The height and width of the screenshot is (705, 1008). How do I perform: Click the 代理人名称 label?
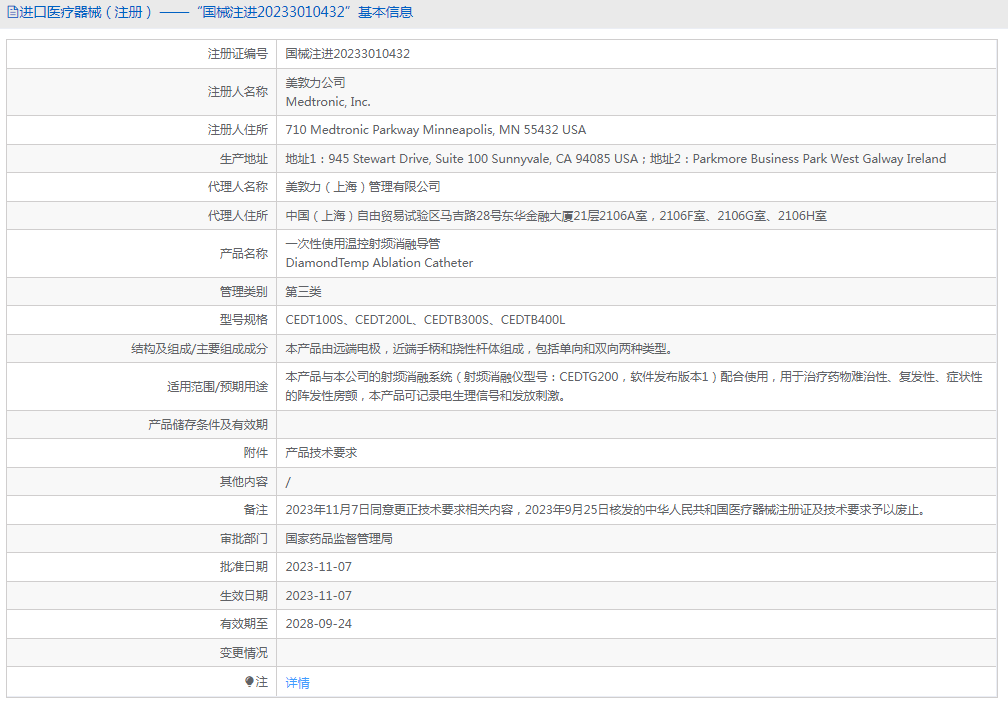[x=237, y=187]
